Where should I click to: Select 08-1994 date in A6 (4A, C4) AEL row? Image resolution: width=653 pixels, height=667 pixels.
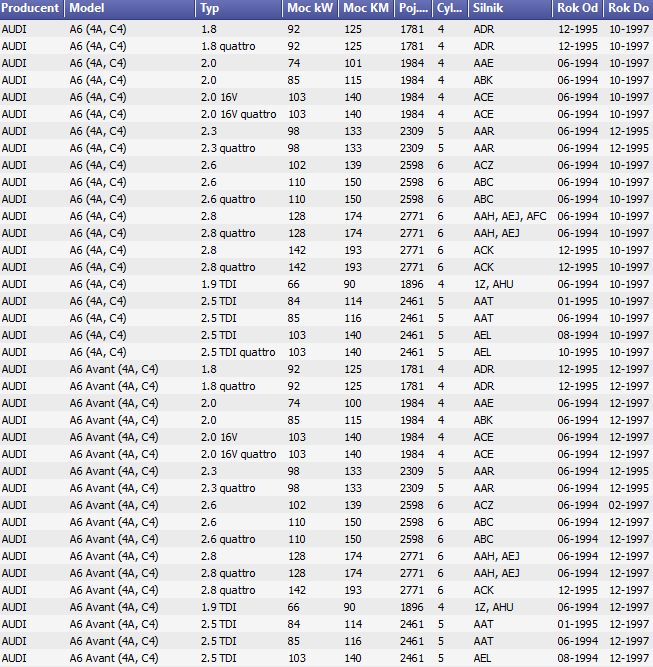(x=578, y=335)
